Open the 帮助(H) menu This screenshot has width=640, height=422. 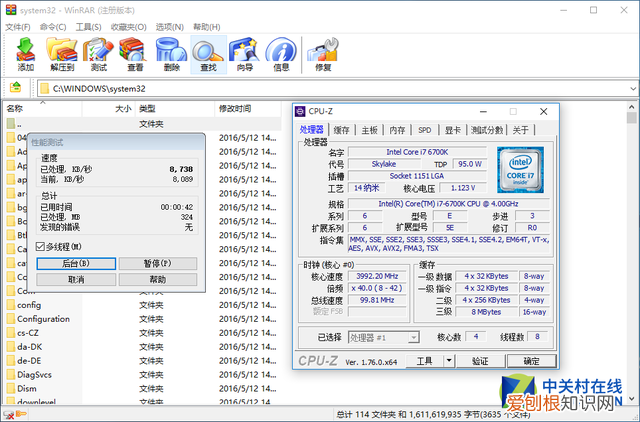coord(207,27)
